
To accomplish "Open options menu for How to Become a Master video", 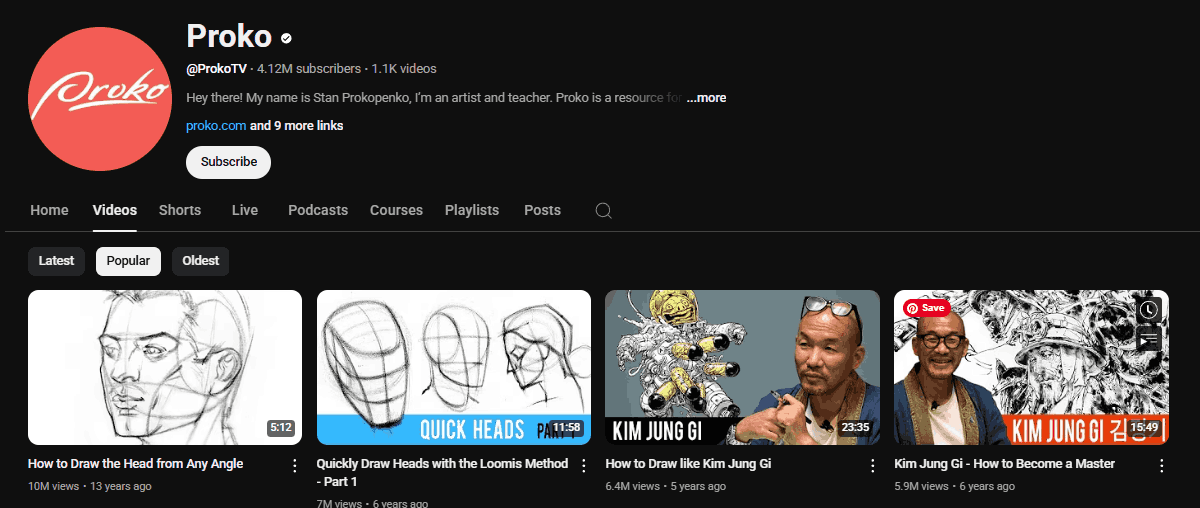I will point(1161,466).
